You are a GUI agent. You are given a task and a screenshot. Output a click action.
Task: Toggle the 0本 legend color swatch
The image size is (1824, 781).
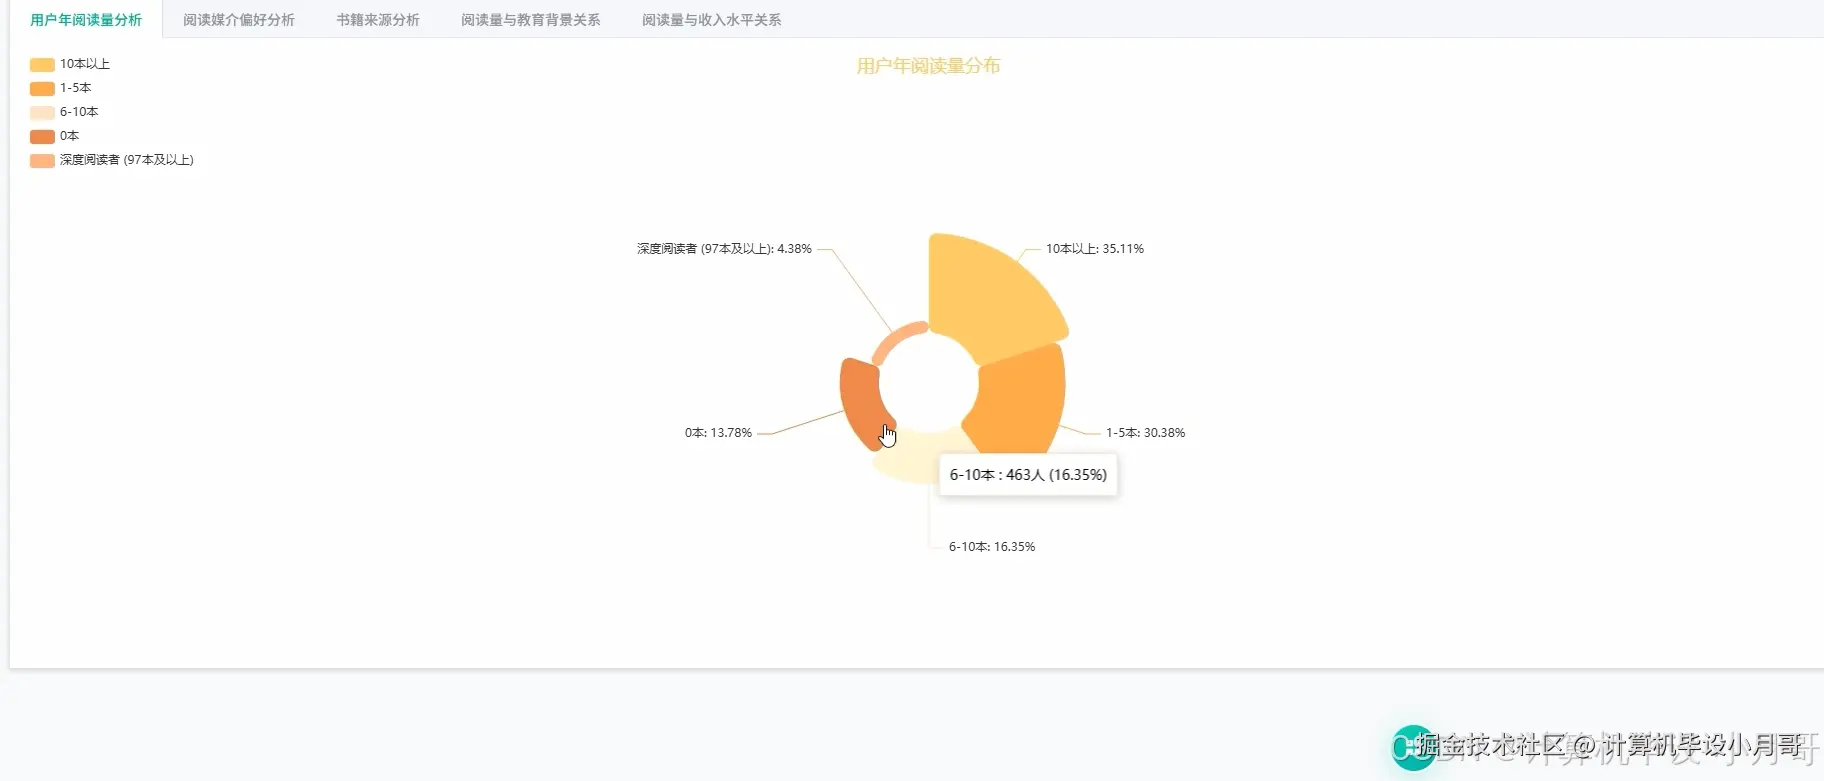[42, 136]
